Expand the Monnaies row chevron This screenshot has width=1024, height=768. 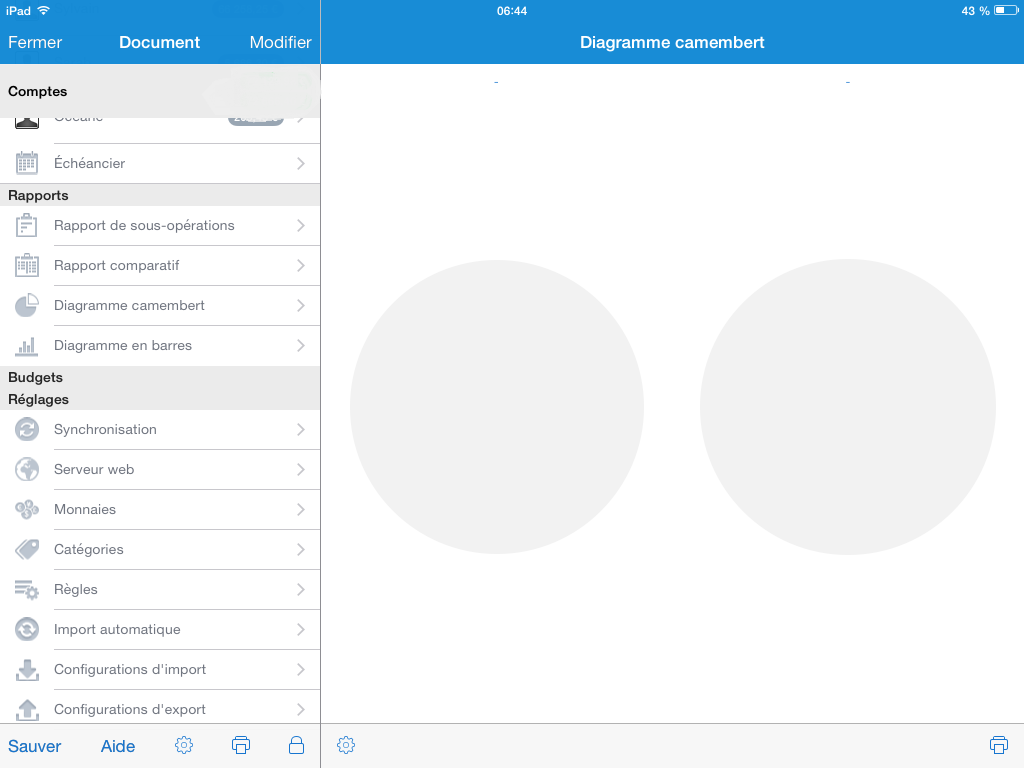[x=300, y=509]
